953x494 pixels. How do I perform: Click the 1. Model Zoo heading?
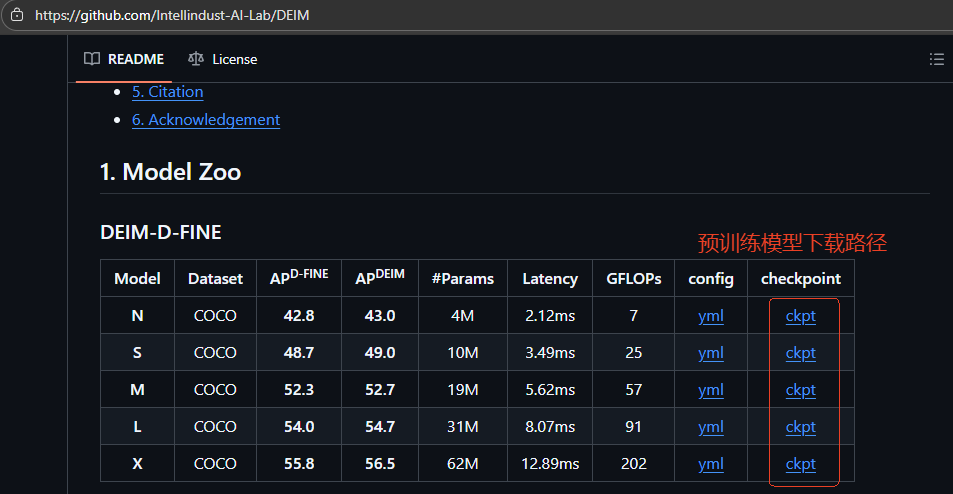coord(171,172)
